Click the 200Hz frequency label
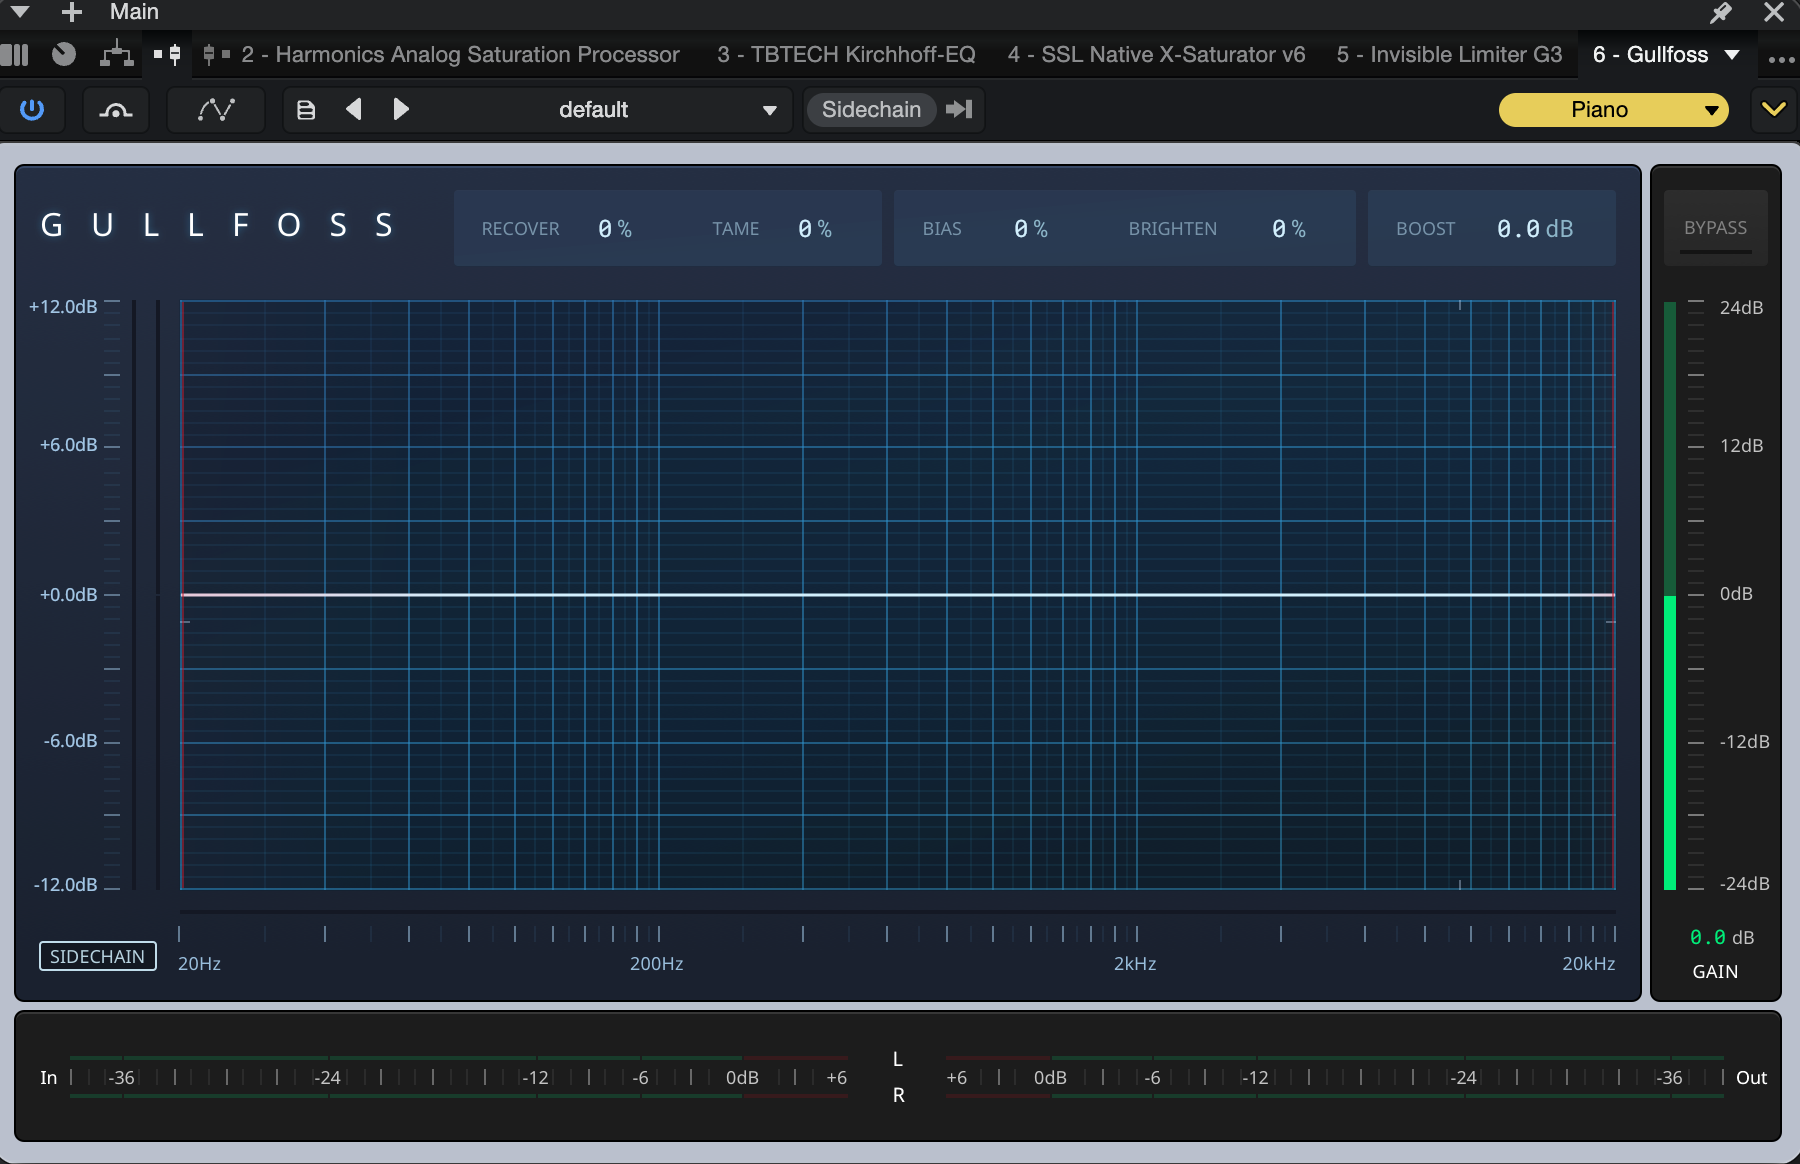Screen dimensions: 1800x1164 656,964
